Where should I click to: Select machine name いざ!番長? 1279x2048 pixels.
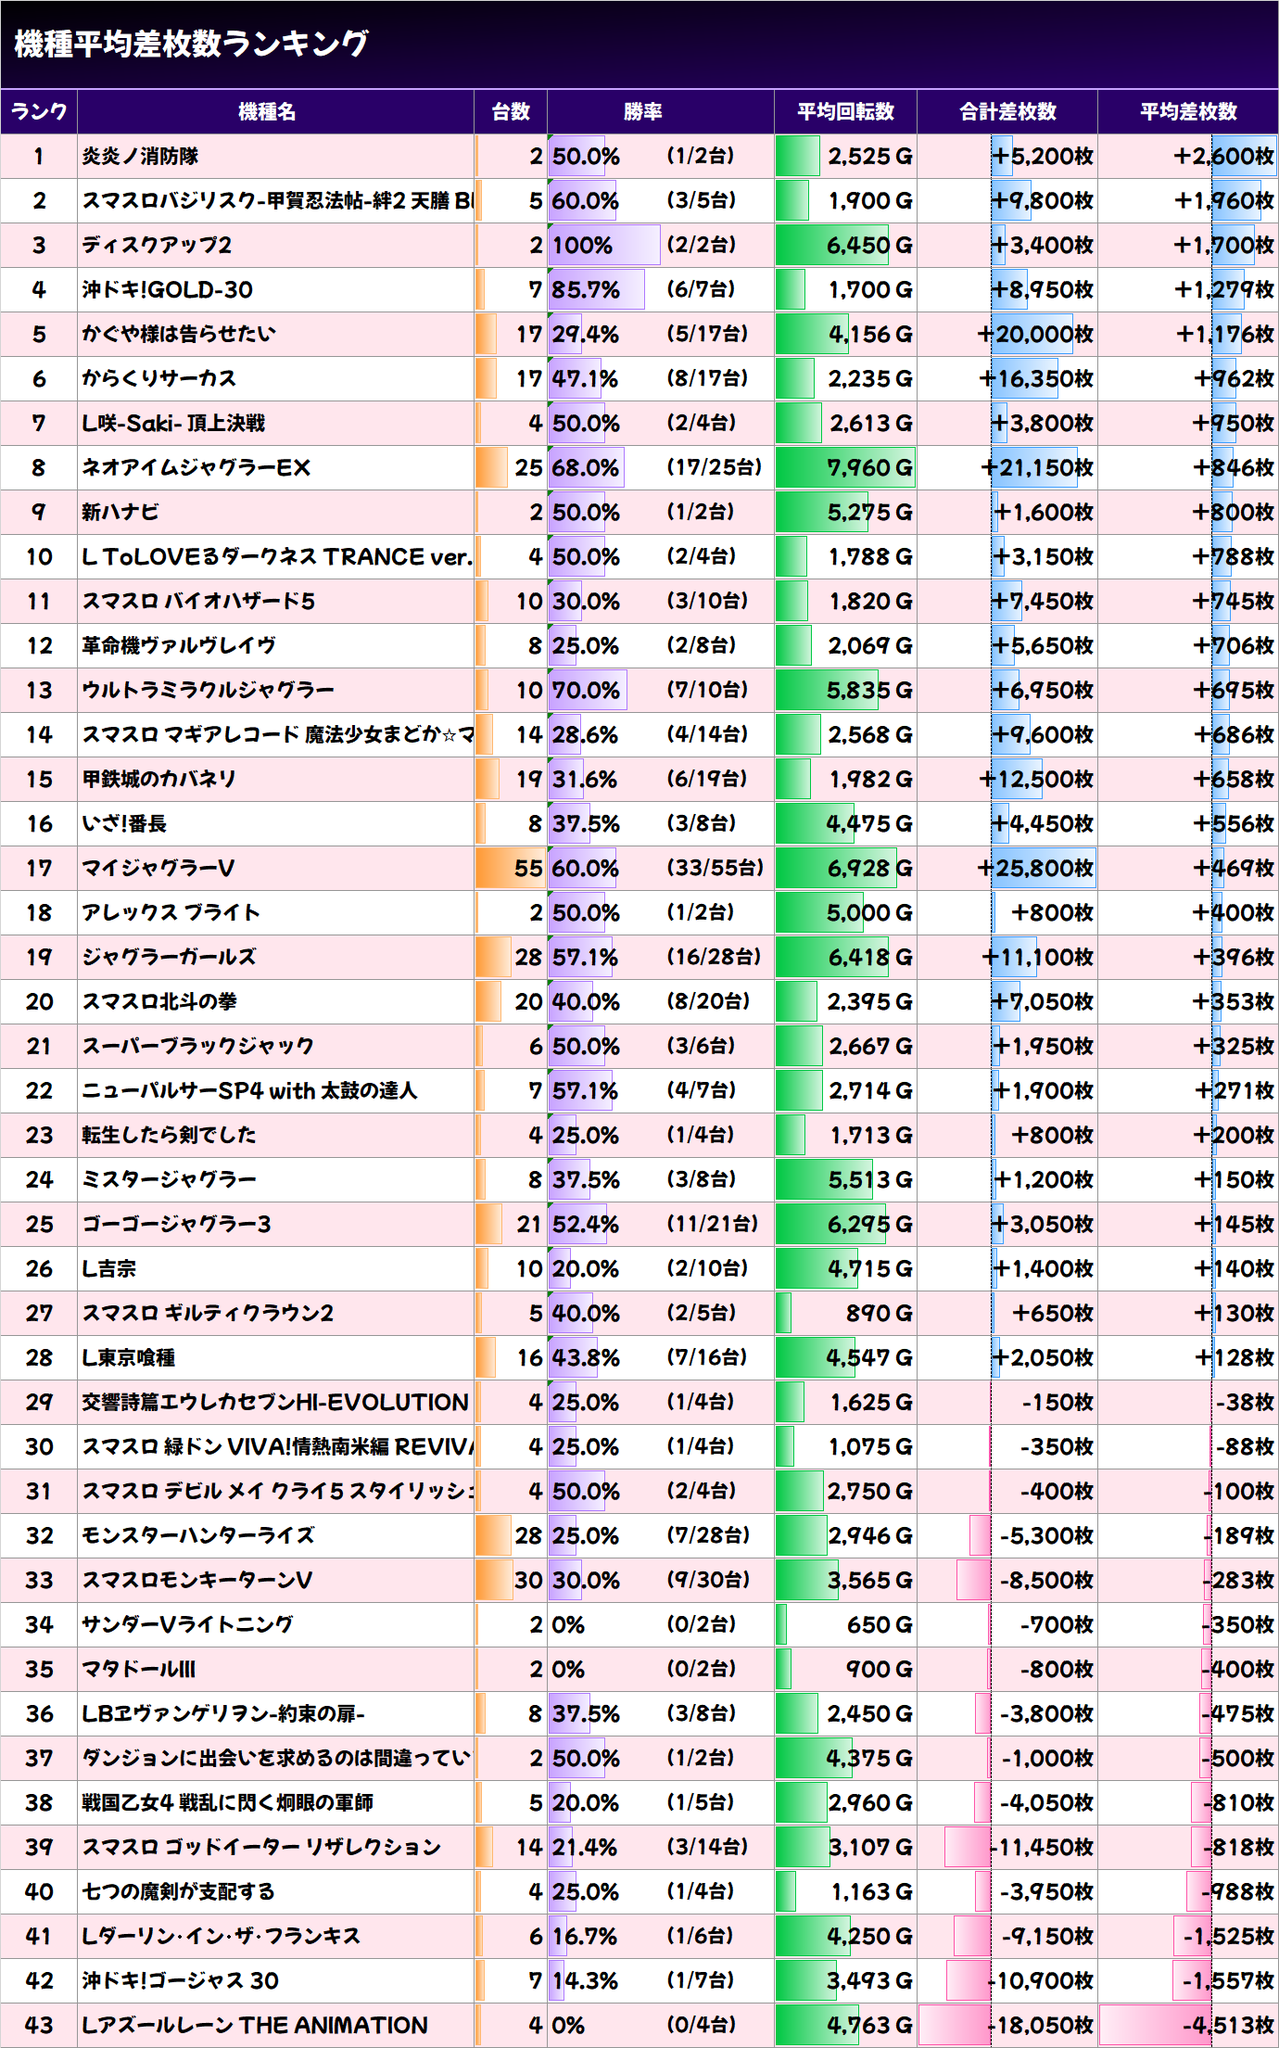[x=125, y=824]
